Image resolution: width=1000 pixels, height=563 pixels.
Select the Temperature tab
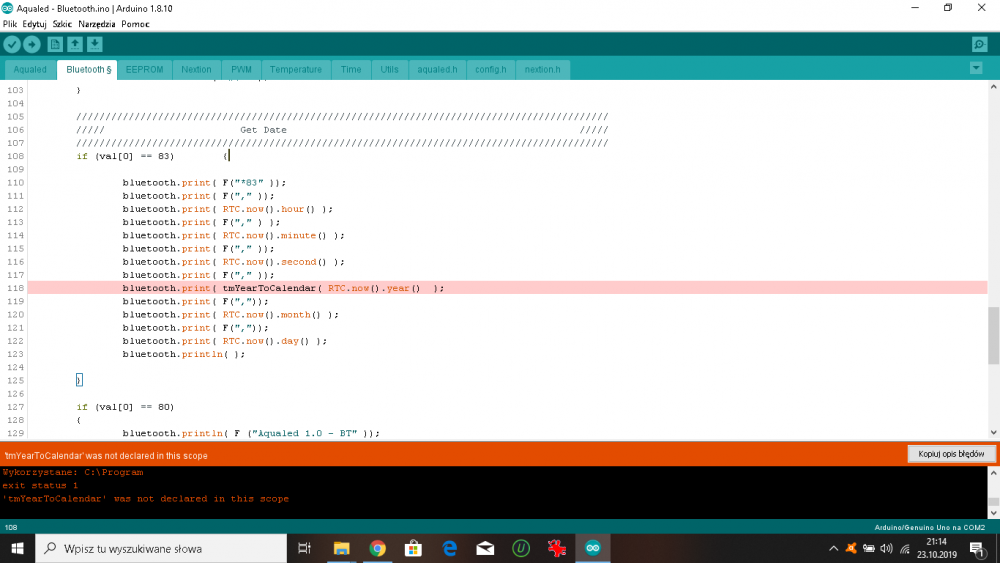pos(296,70)
